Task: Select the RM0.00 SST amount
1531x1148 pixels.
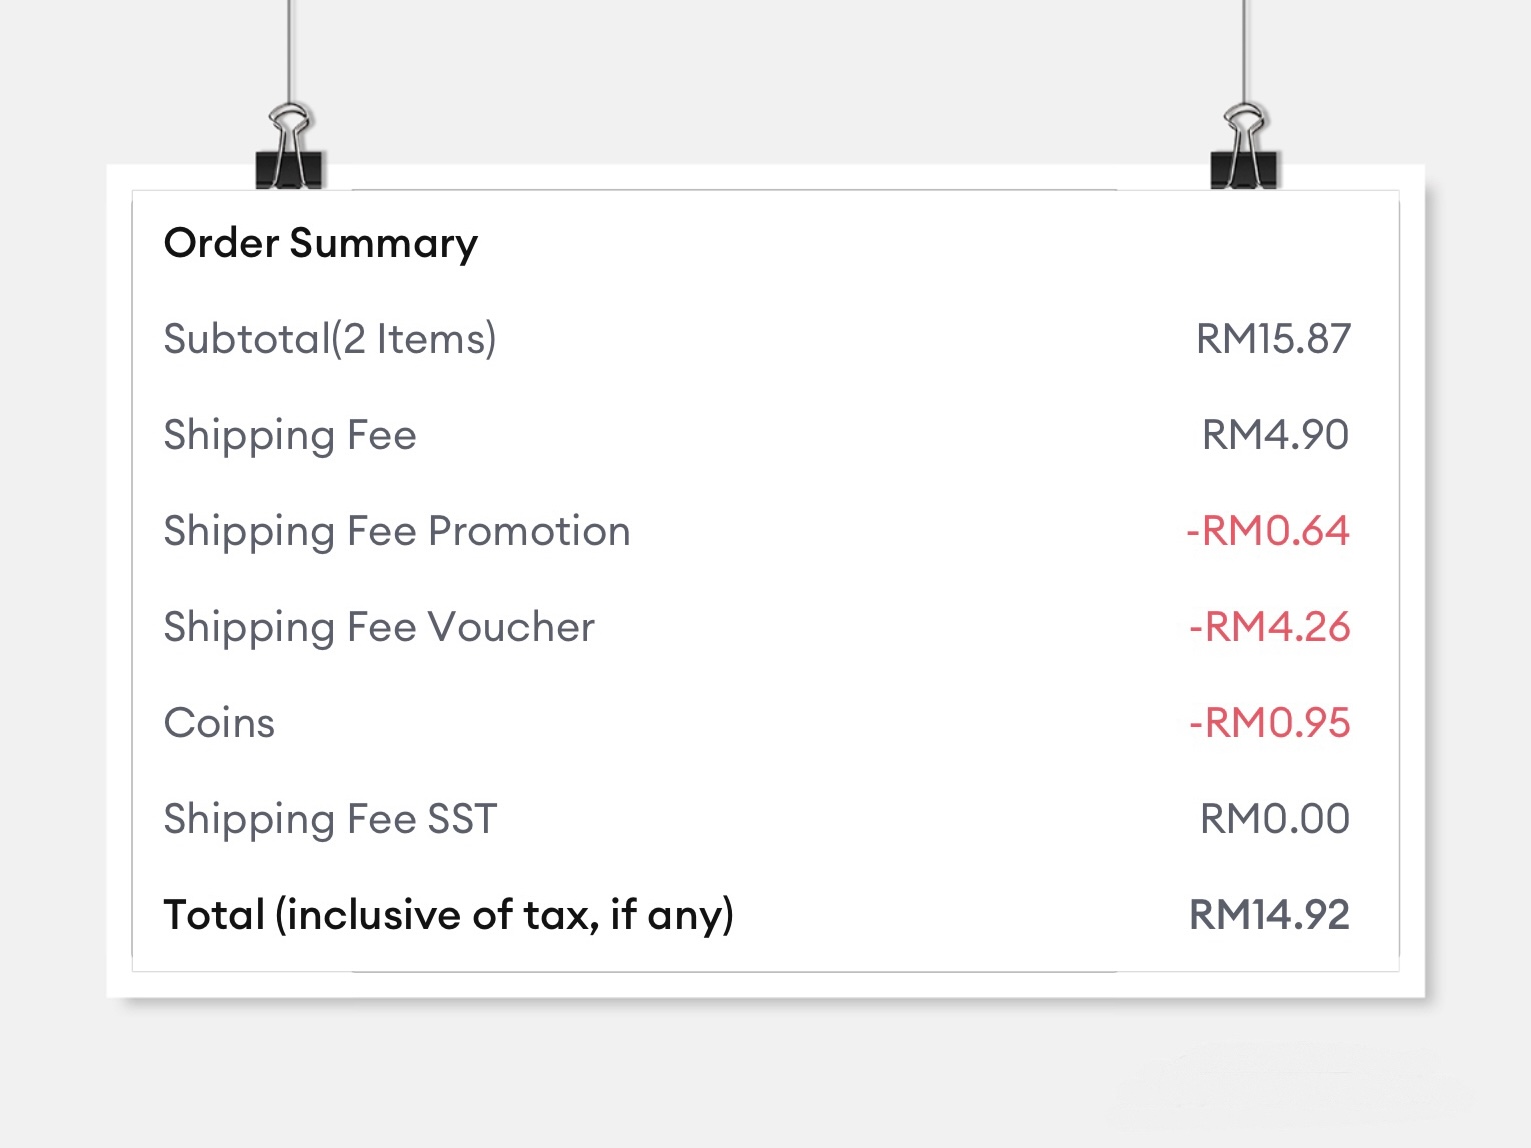Action: click(x=1275, y=819)
